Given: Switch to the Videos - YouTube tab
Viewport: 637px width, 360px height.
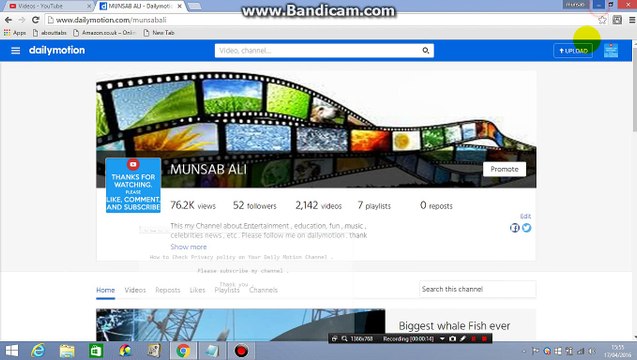Looking at the screenshot, I should 49,6.
